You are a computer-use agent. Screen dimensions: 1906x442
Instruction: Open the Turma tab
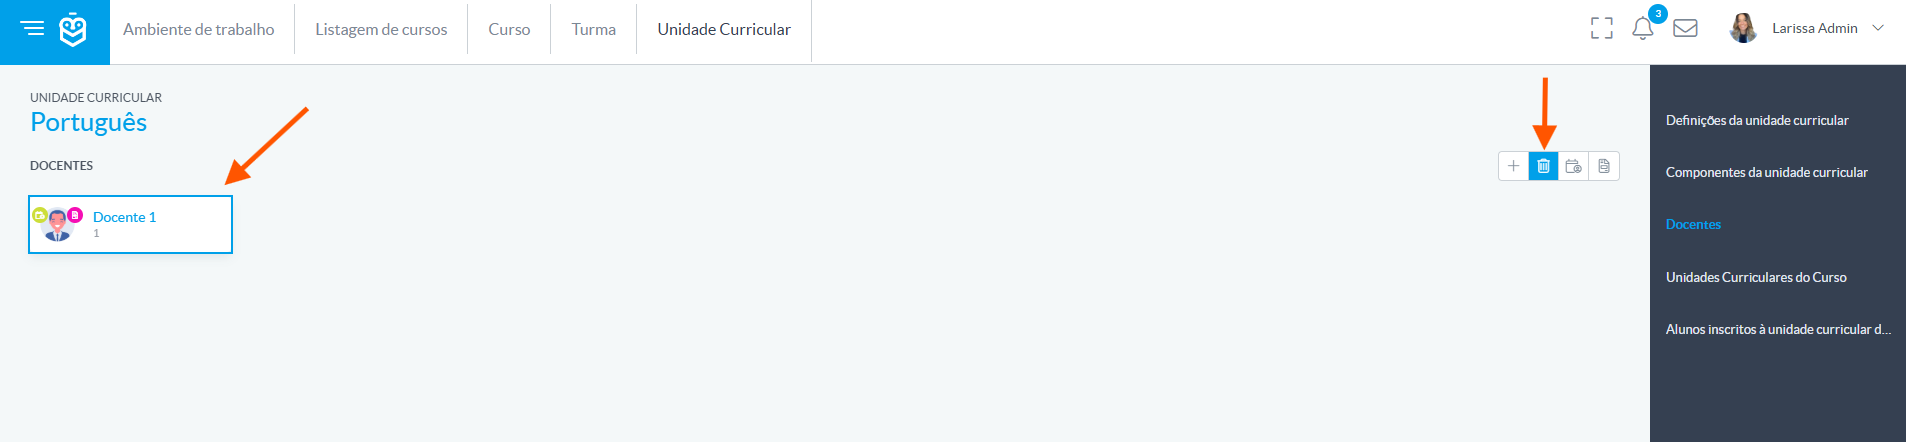point(593,30)
